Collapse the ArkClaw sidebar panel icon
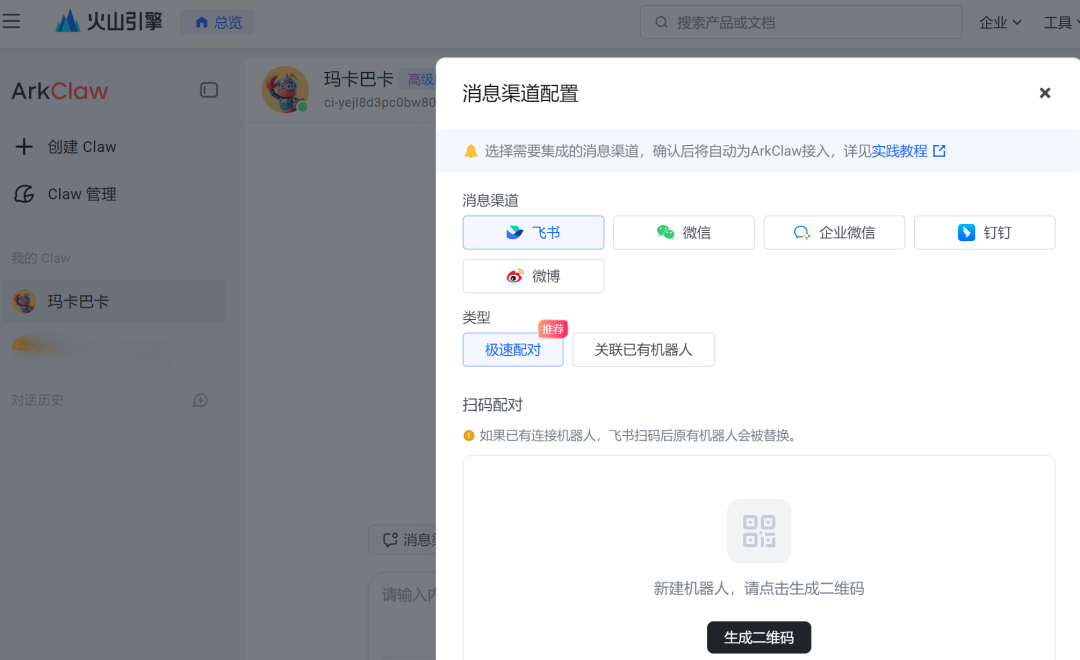 click(209, 90)
